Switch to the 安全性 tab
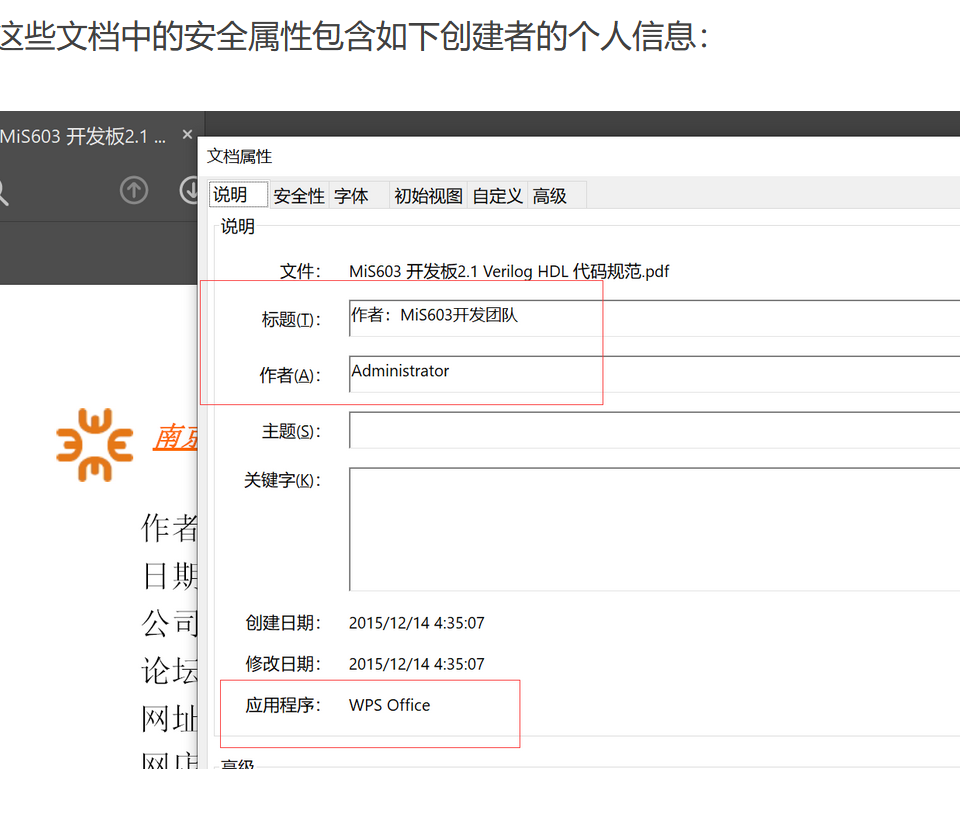 [299, 196]
